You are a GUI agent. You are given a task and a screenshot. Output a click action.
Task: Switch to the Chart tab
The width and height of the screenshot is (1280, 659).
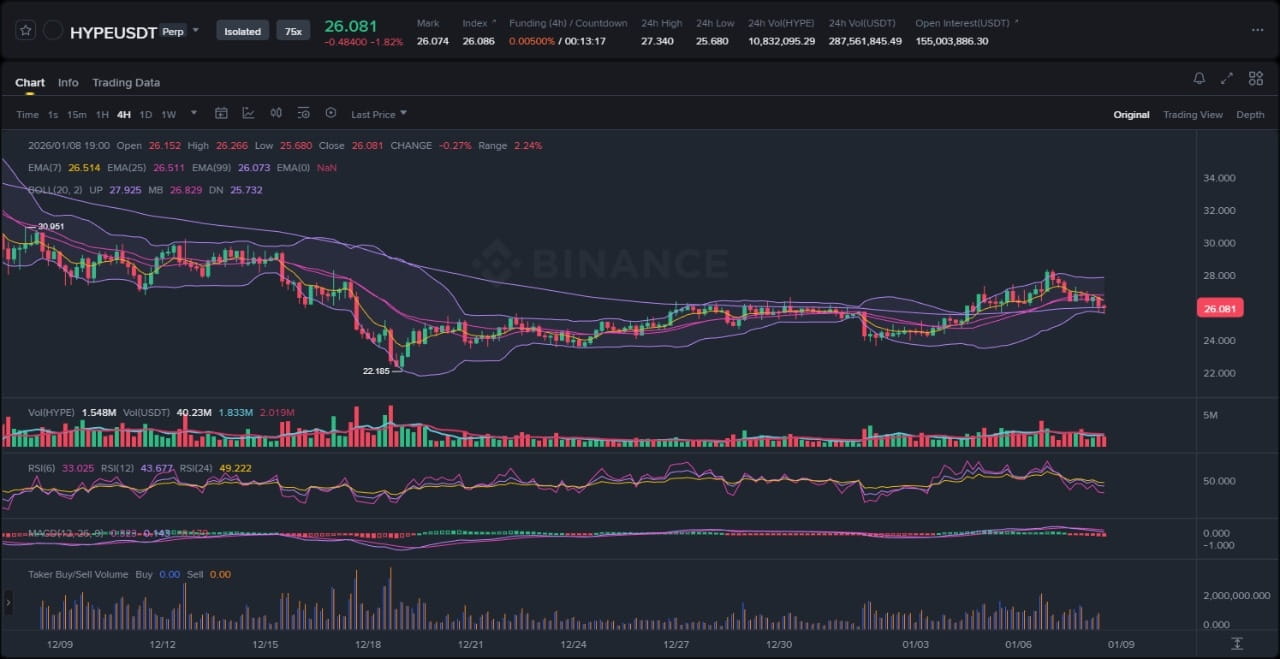tap(30, 83)
